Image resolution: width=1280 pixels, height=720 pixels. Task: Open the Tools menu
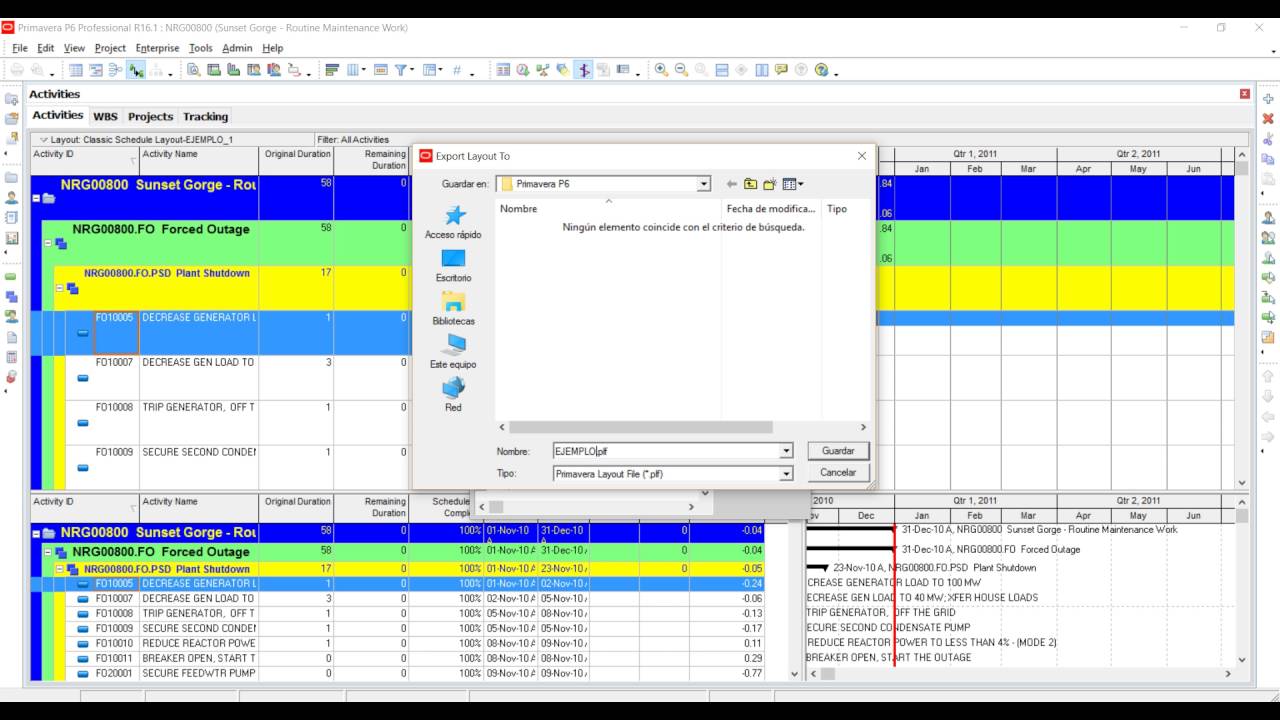201,48
